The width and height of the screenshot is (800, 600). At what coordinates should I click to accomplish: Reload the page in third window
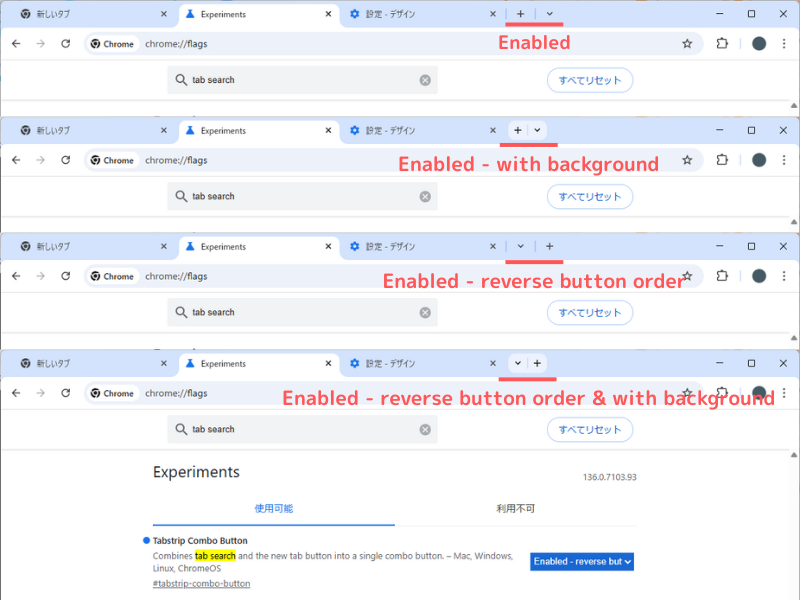(x=66, y=276)
